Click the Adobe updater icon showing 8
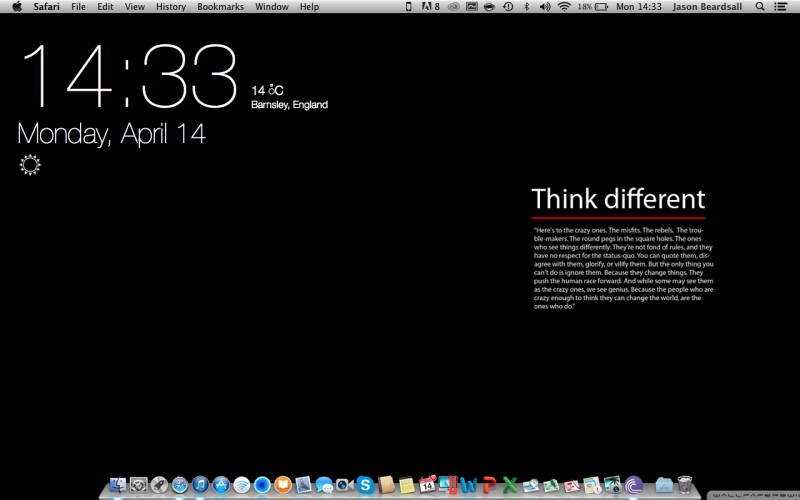 (430, 7)
